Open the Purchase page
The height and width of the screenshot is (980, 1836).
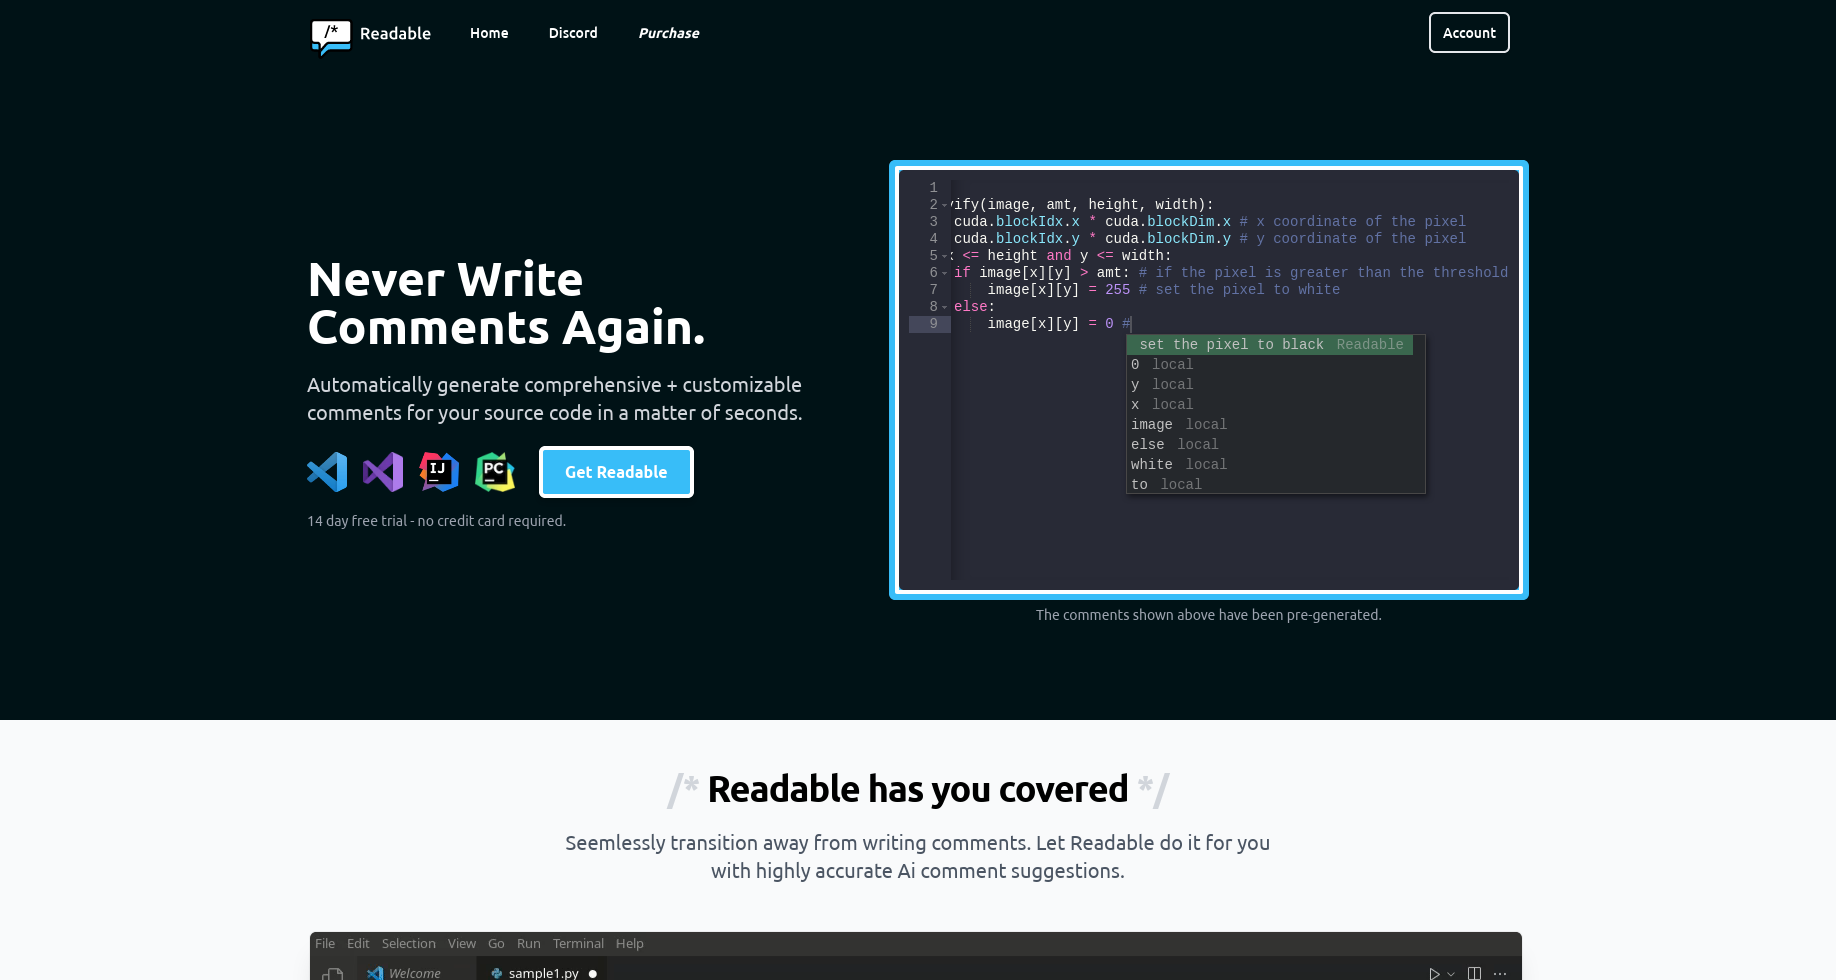668,33
